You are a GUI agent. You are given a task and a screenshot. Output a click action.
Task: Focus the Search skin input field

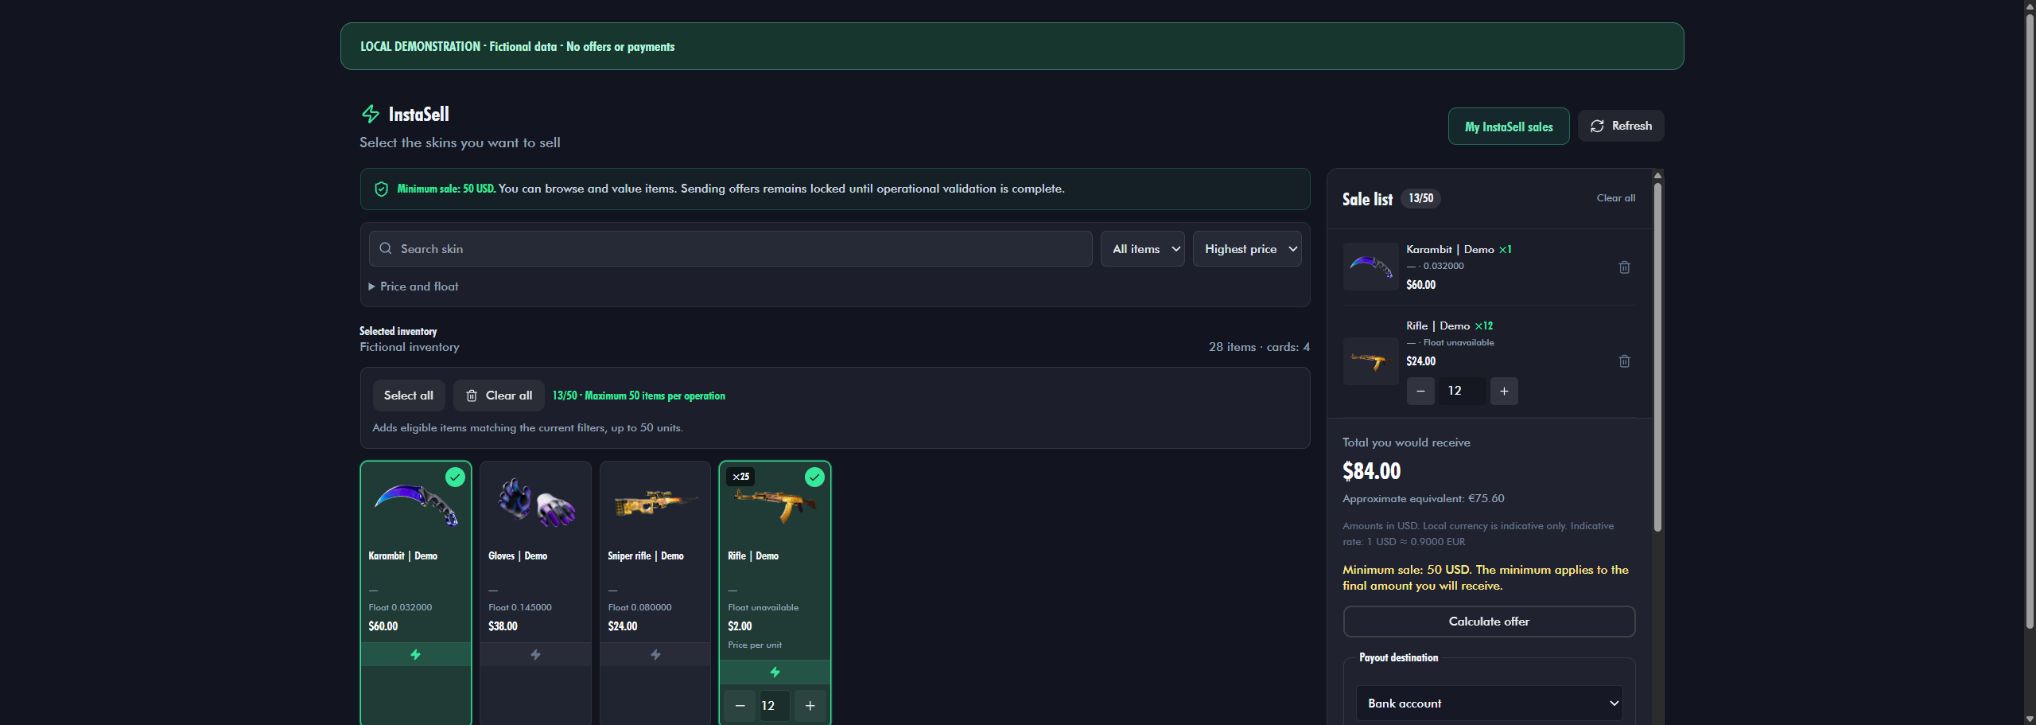(x=731, y=249)
